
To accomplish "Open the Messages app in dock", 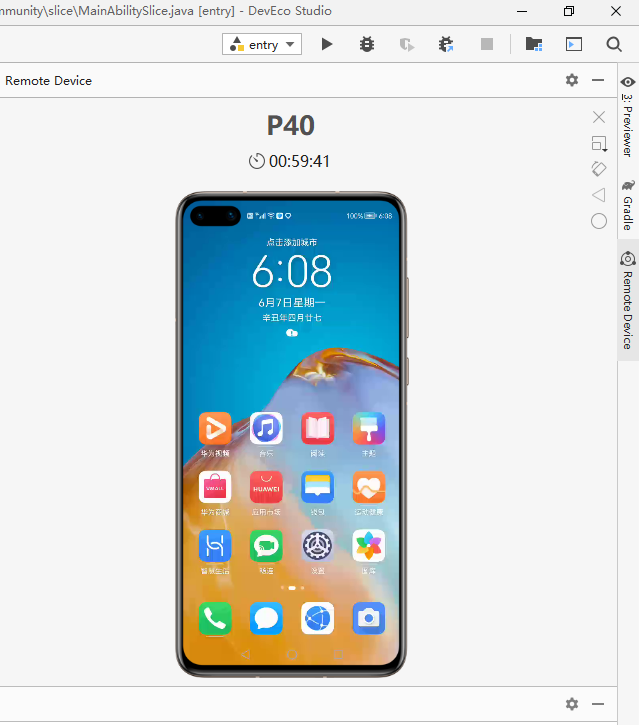I will pyautogui.click(x=266, y=618).
